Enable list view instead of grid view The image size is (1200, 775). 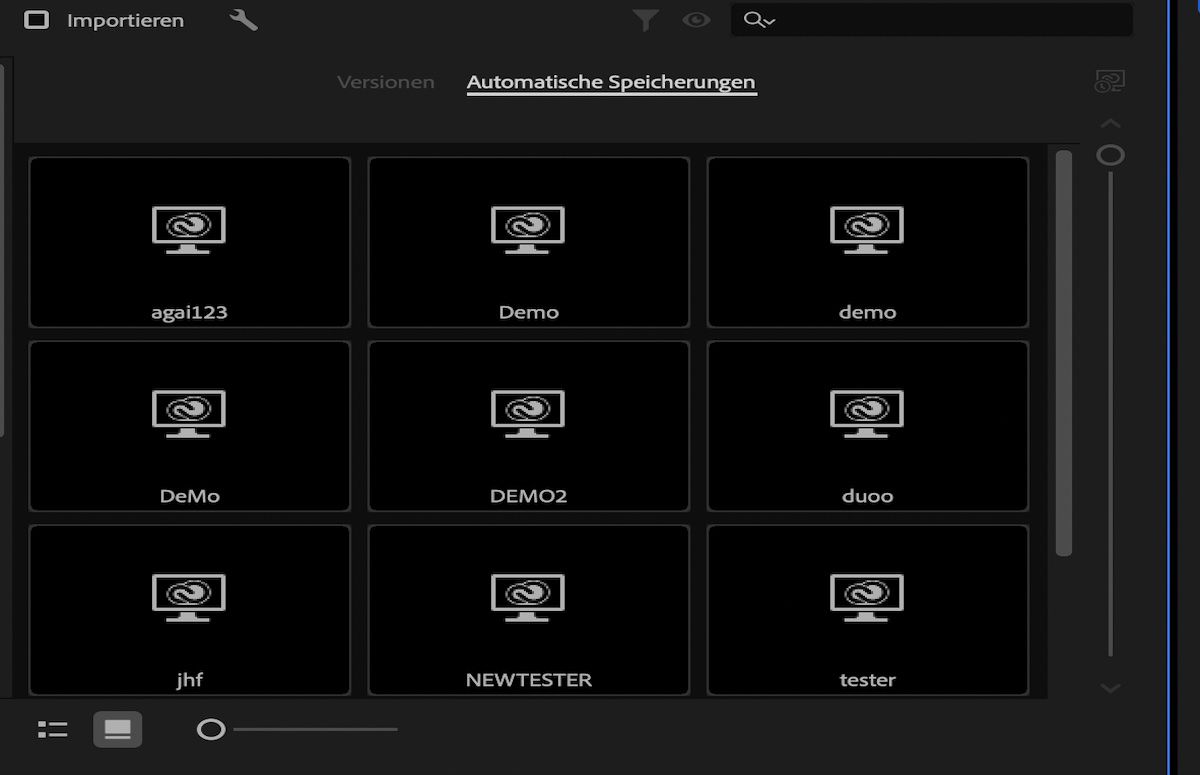[52, 729]
